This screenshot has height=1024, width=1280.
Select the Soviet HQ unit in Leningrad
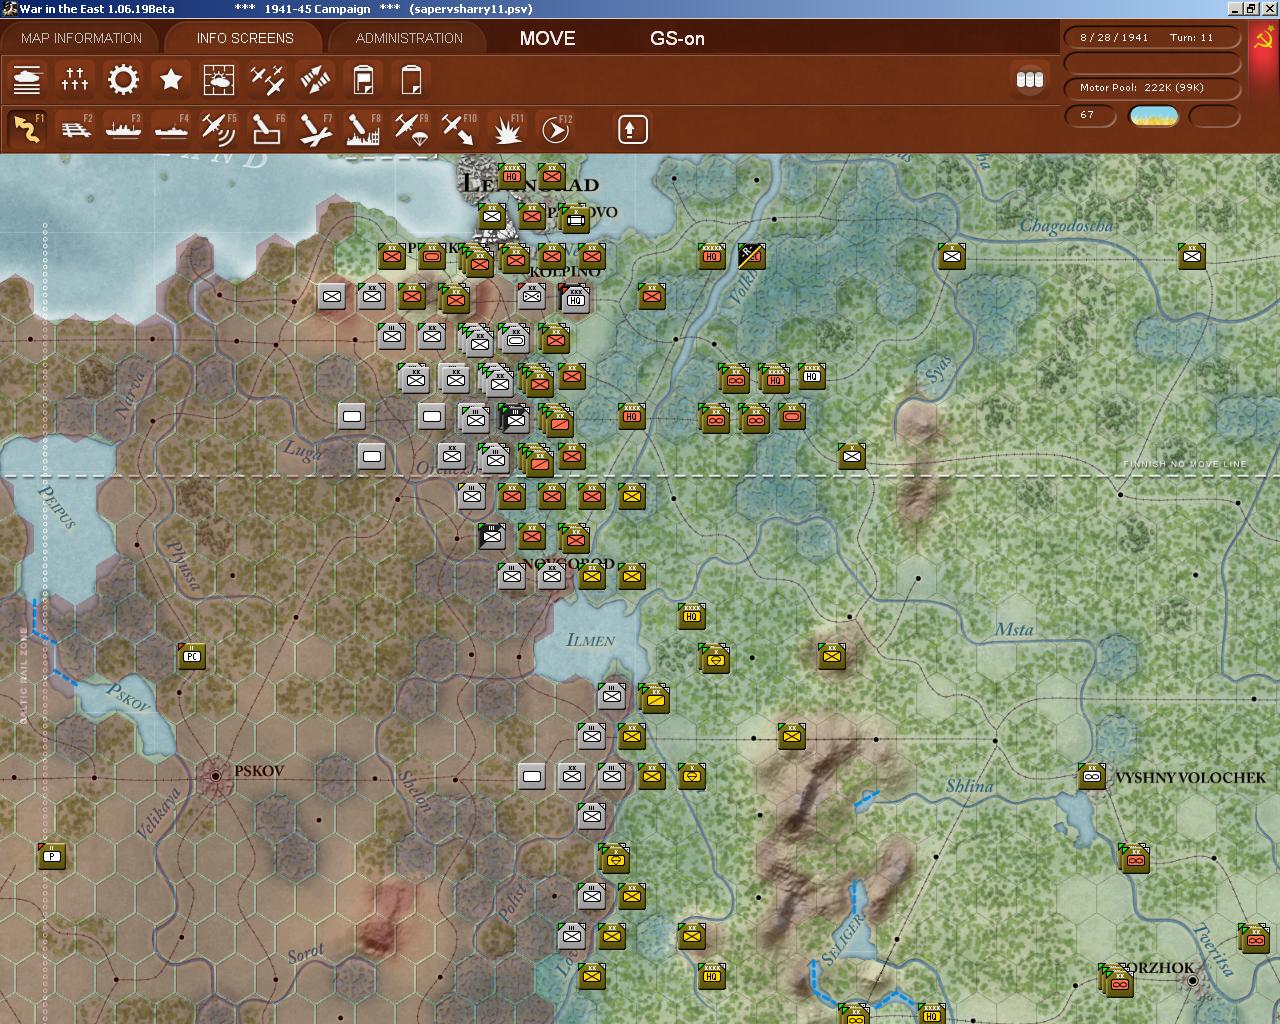point(511,177)
